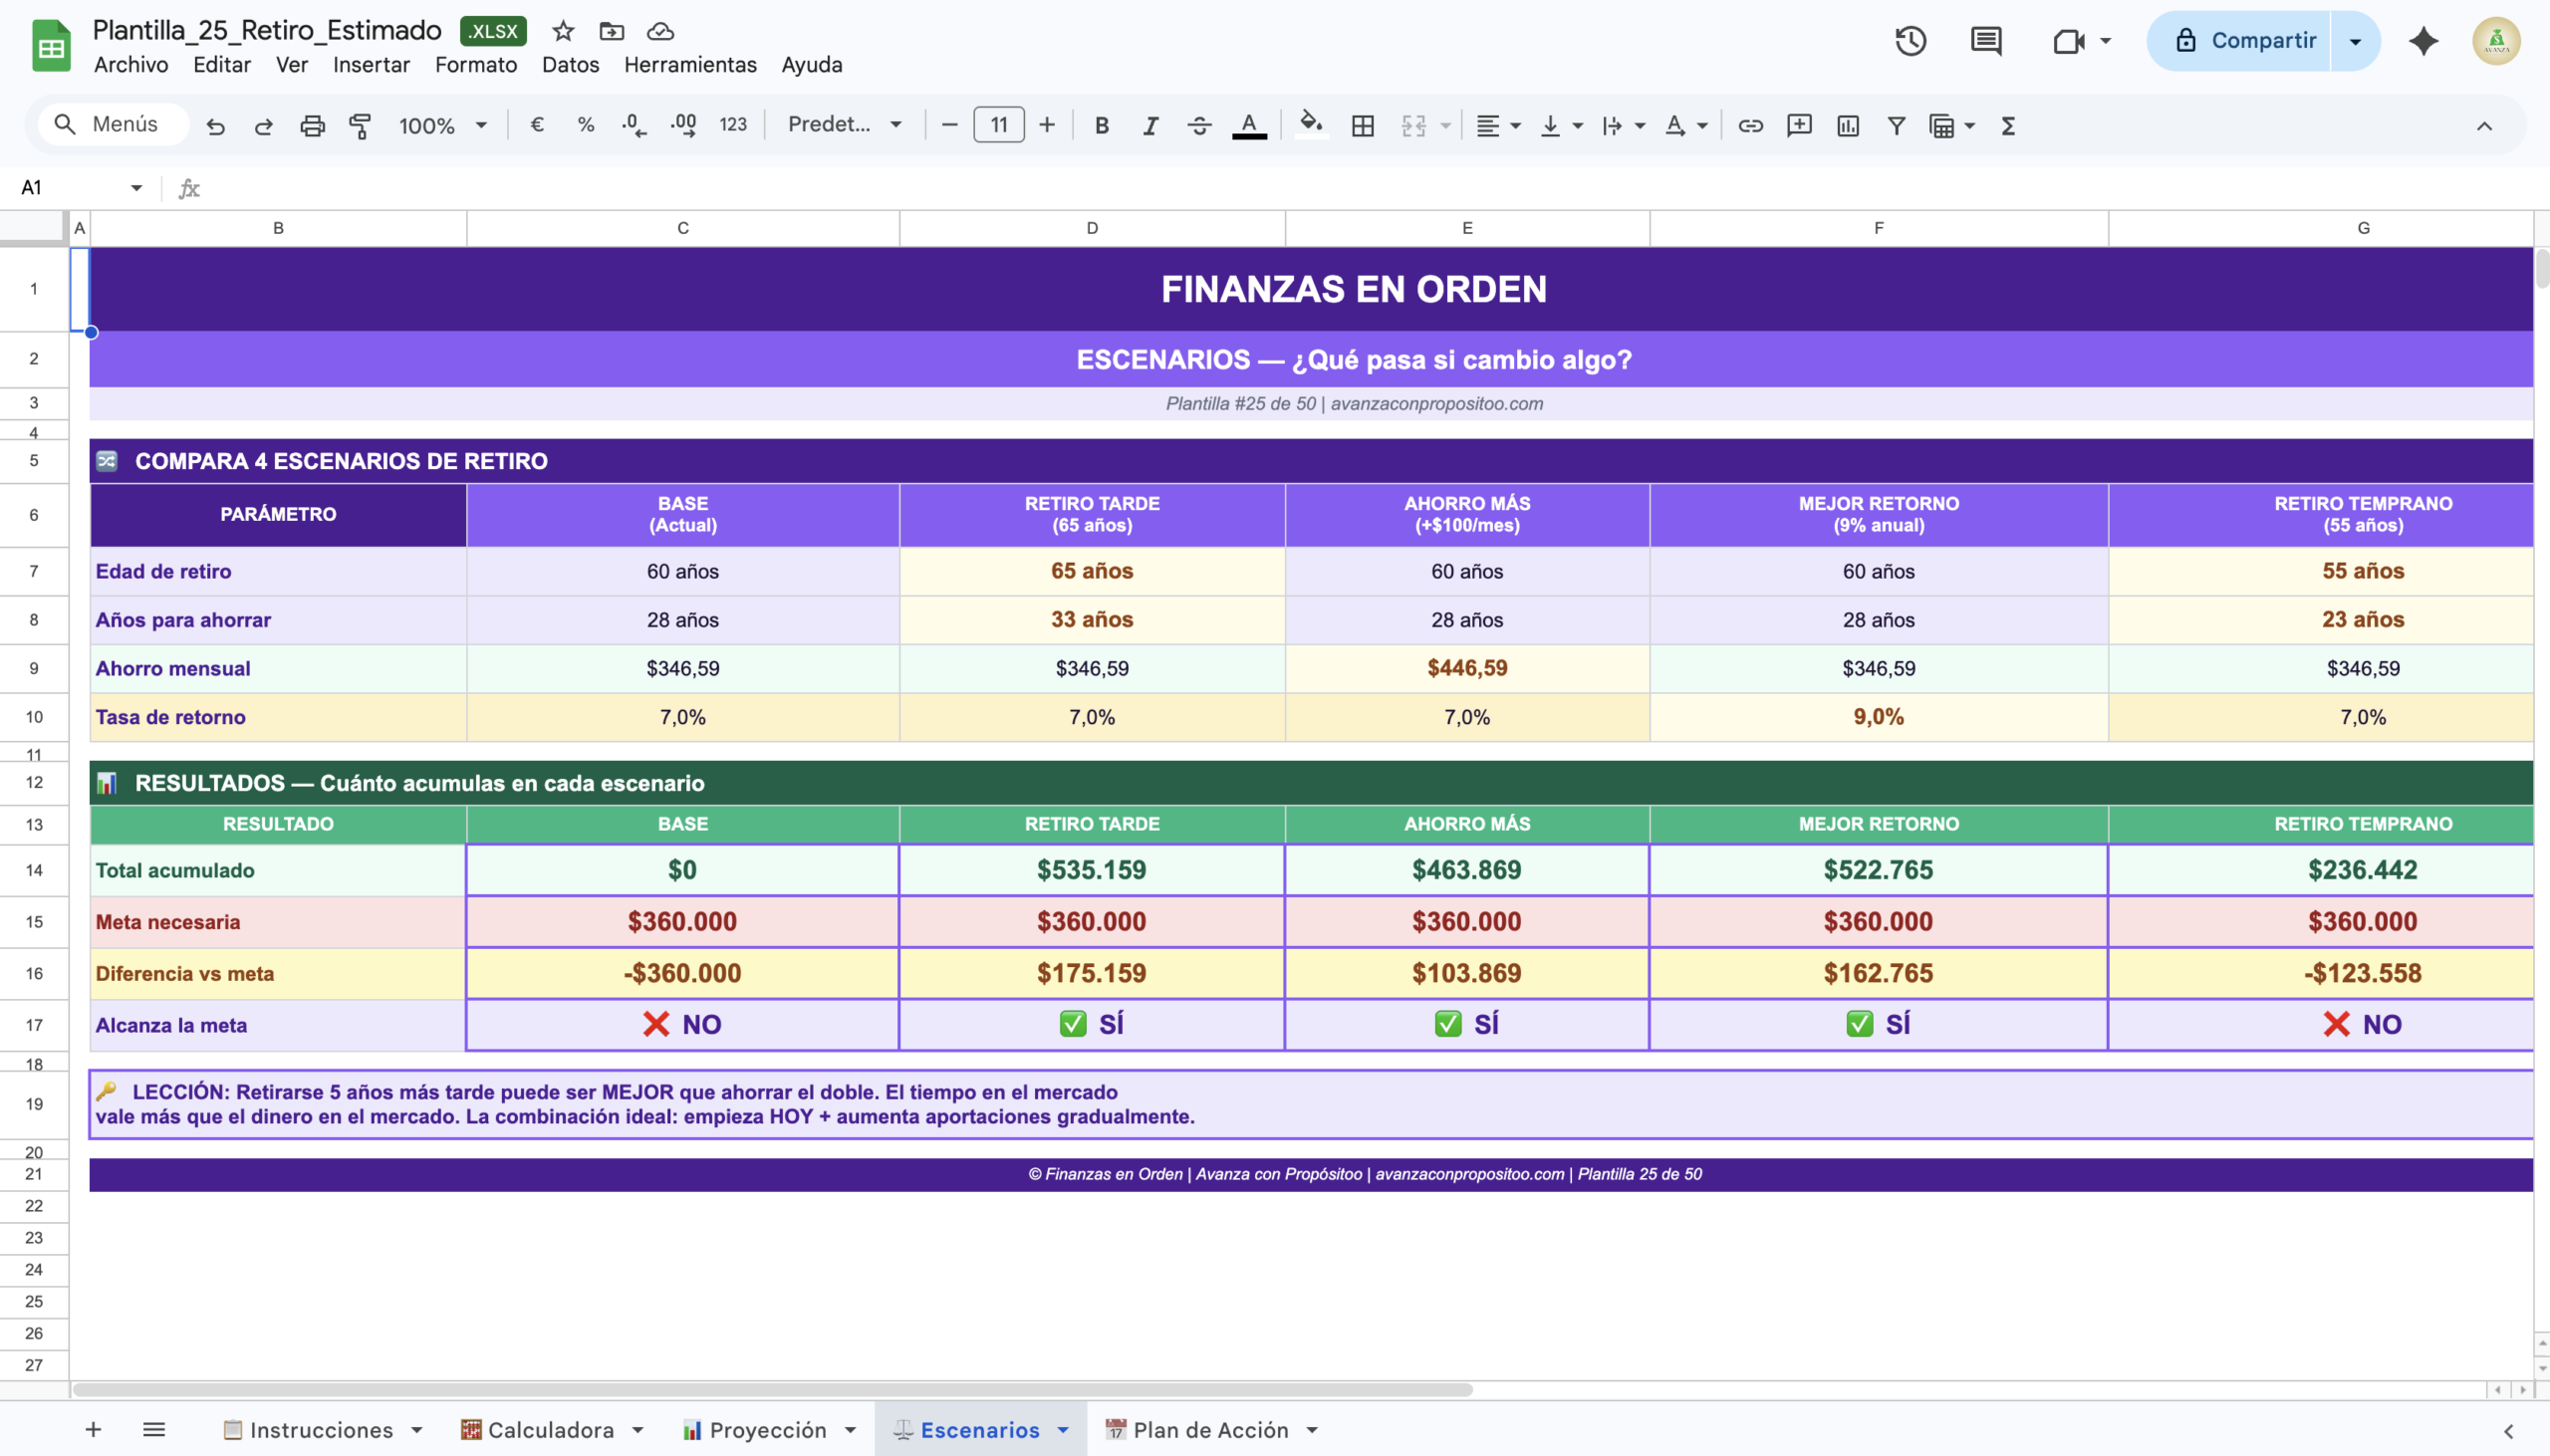The image size is (2550, 1456).
Task: Click the borders grid icon
Action: coord(1362,126)
